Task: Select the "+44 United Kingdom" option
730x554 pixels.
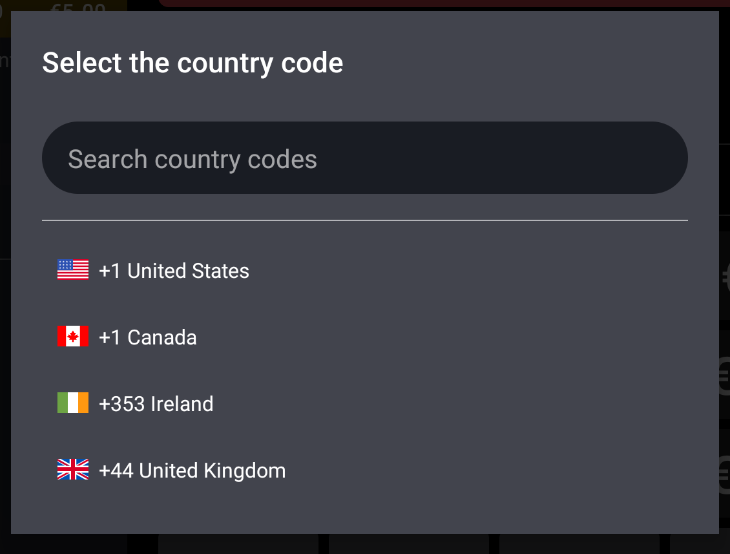Action: (192, 471)
